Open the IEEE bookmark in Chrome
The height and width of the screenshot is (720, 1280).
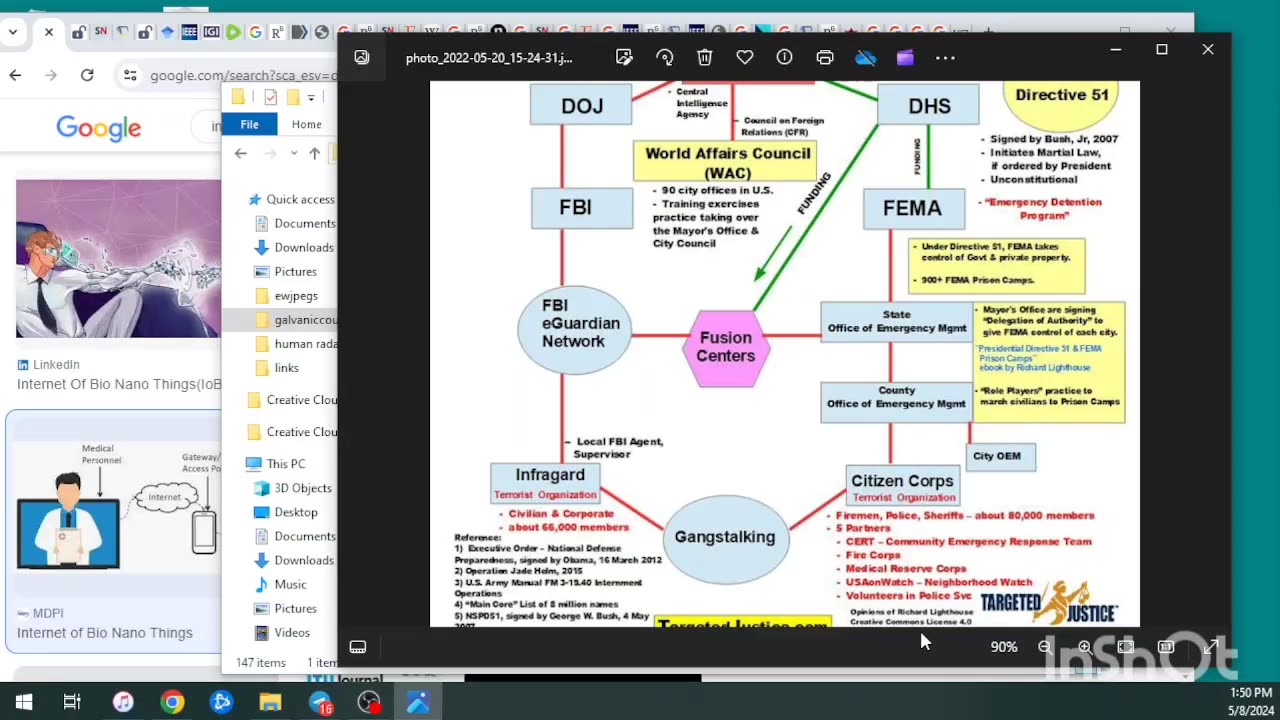(189, 32)
